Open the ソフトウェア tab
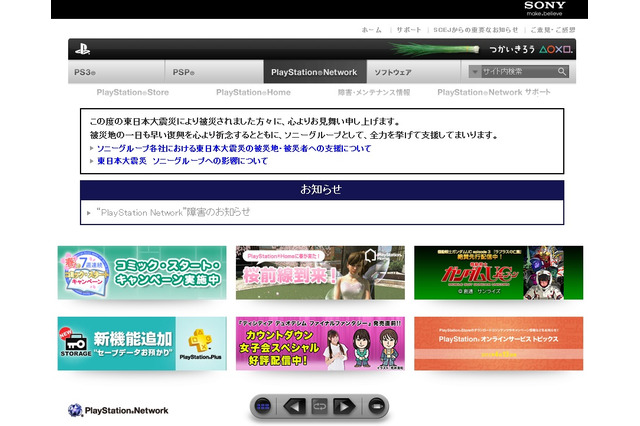This screenshot has height=426, width=640. pyautogui.click(x=413, y=72)
